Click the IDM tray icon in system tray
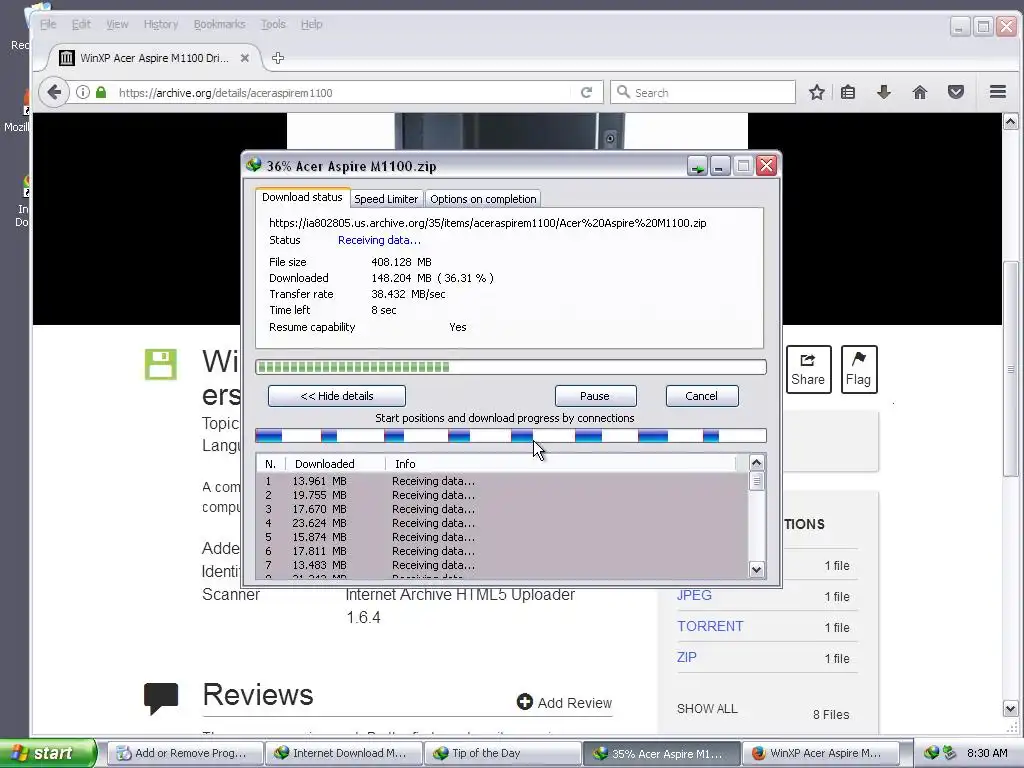Screen dimensions: 1024x768 coord(932,753)
